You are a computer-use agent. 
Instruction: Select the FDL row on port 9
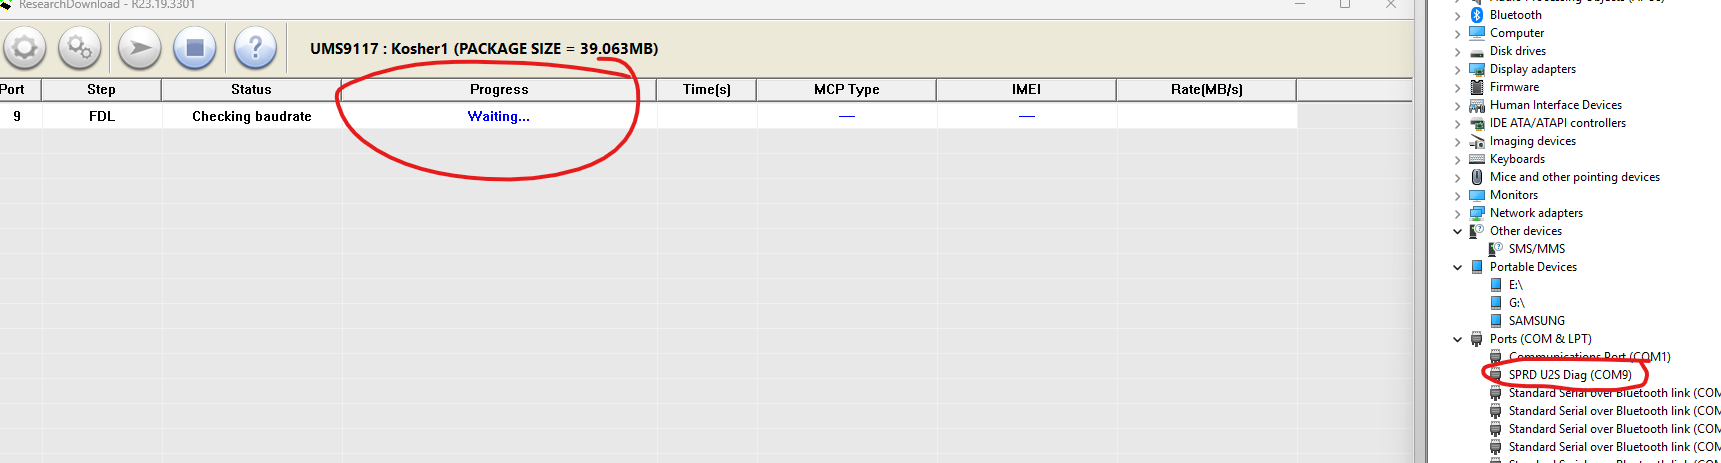point(102,116)
